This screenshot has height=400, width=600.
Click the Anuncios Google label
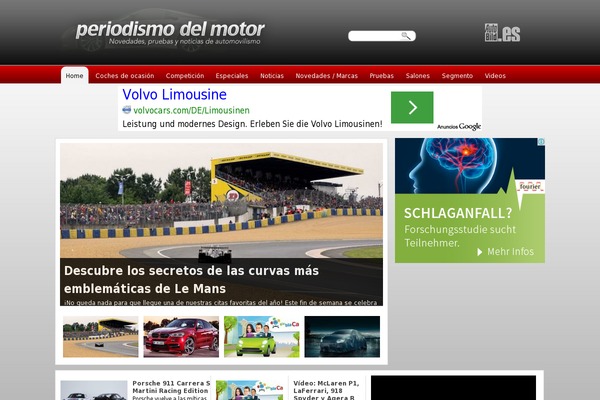coord(459,126)
